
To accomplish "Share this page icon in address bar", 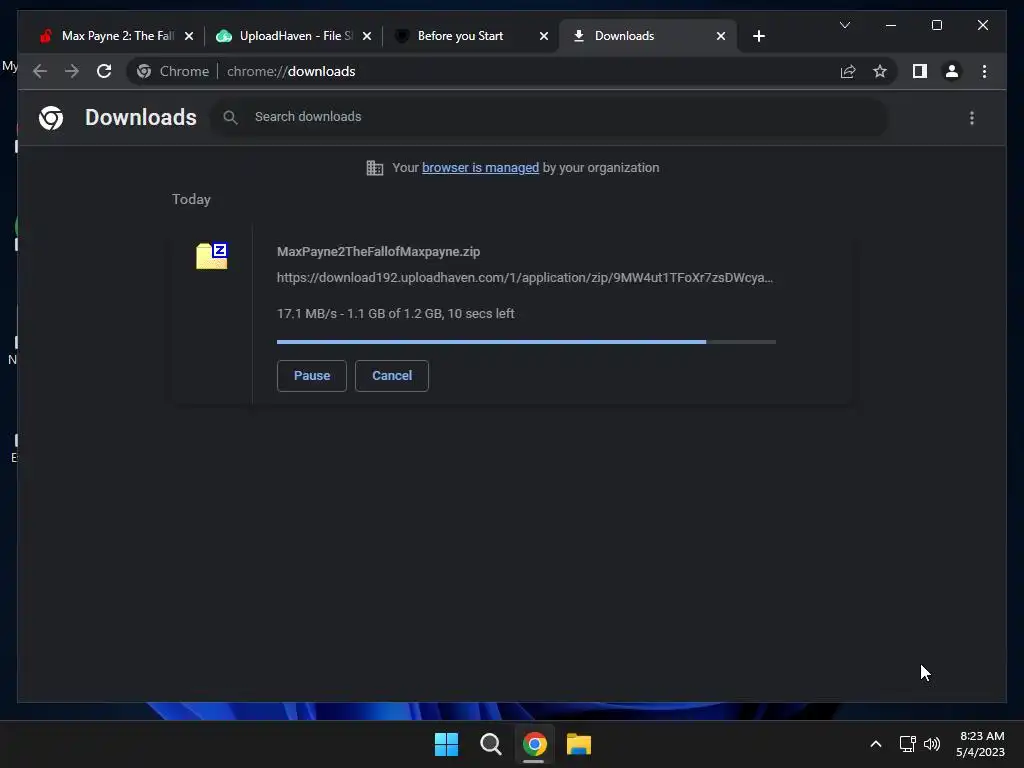I will pyautogui.click(x=848, y=71).
